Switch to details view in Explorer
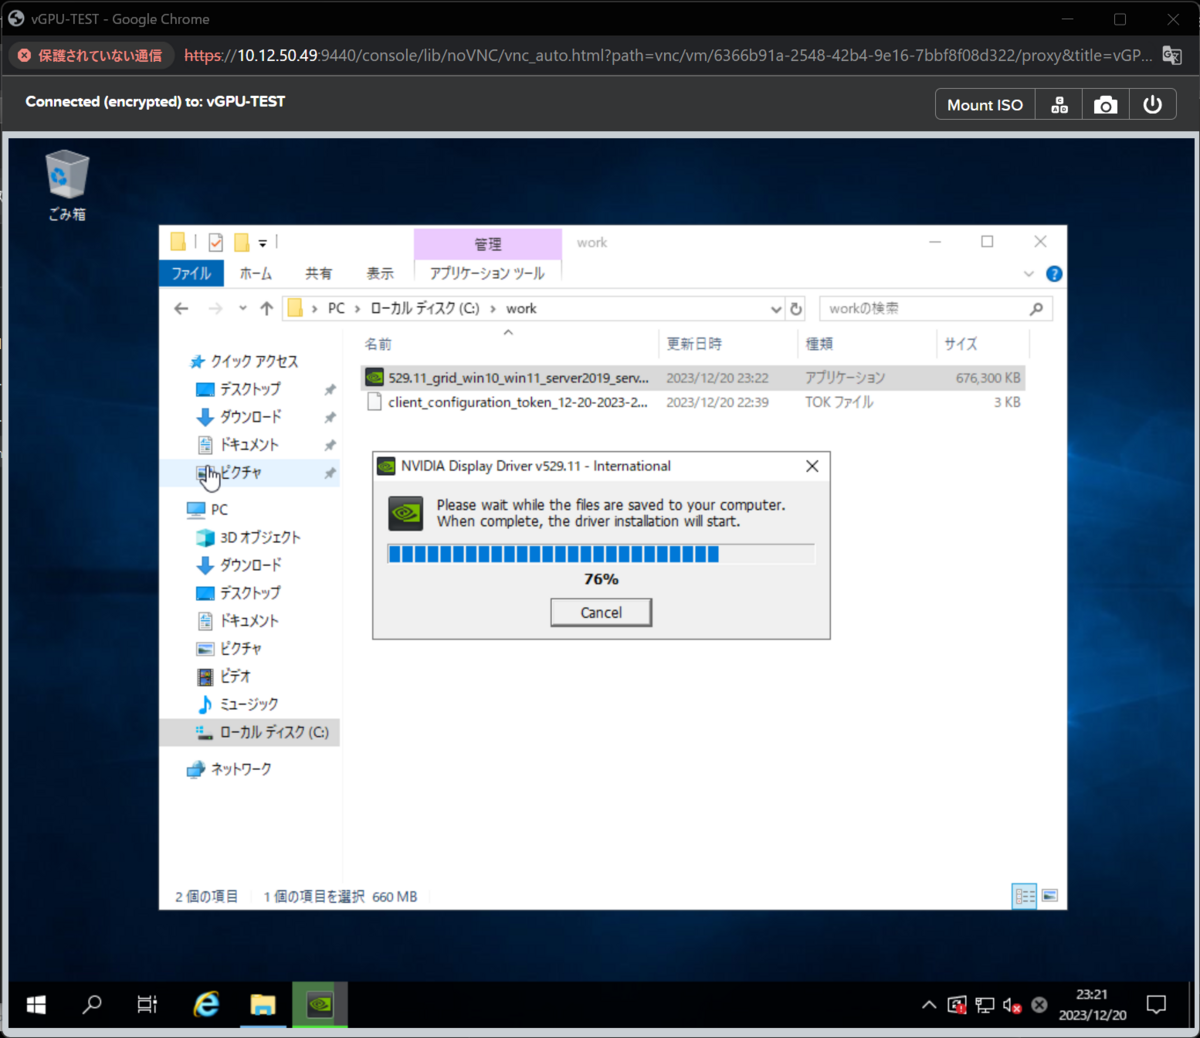Viewport: 1200px width, 1038px height. pos(1024,896)
